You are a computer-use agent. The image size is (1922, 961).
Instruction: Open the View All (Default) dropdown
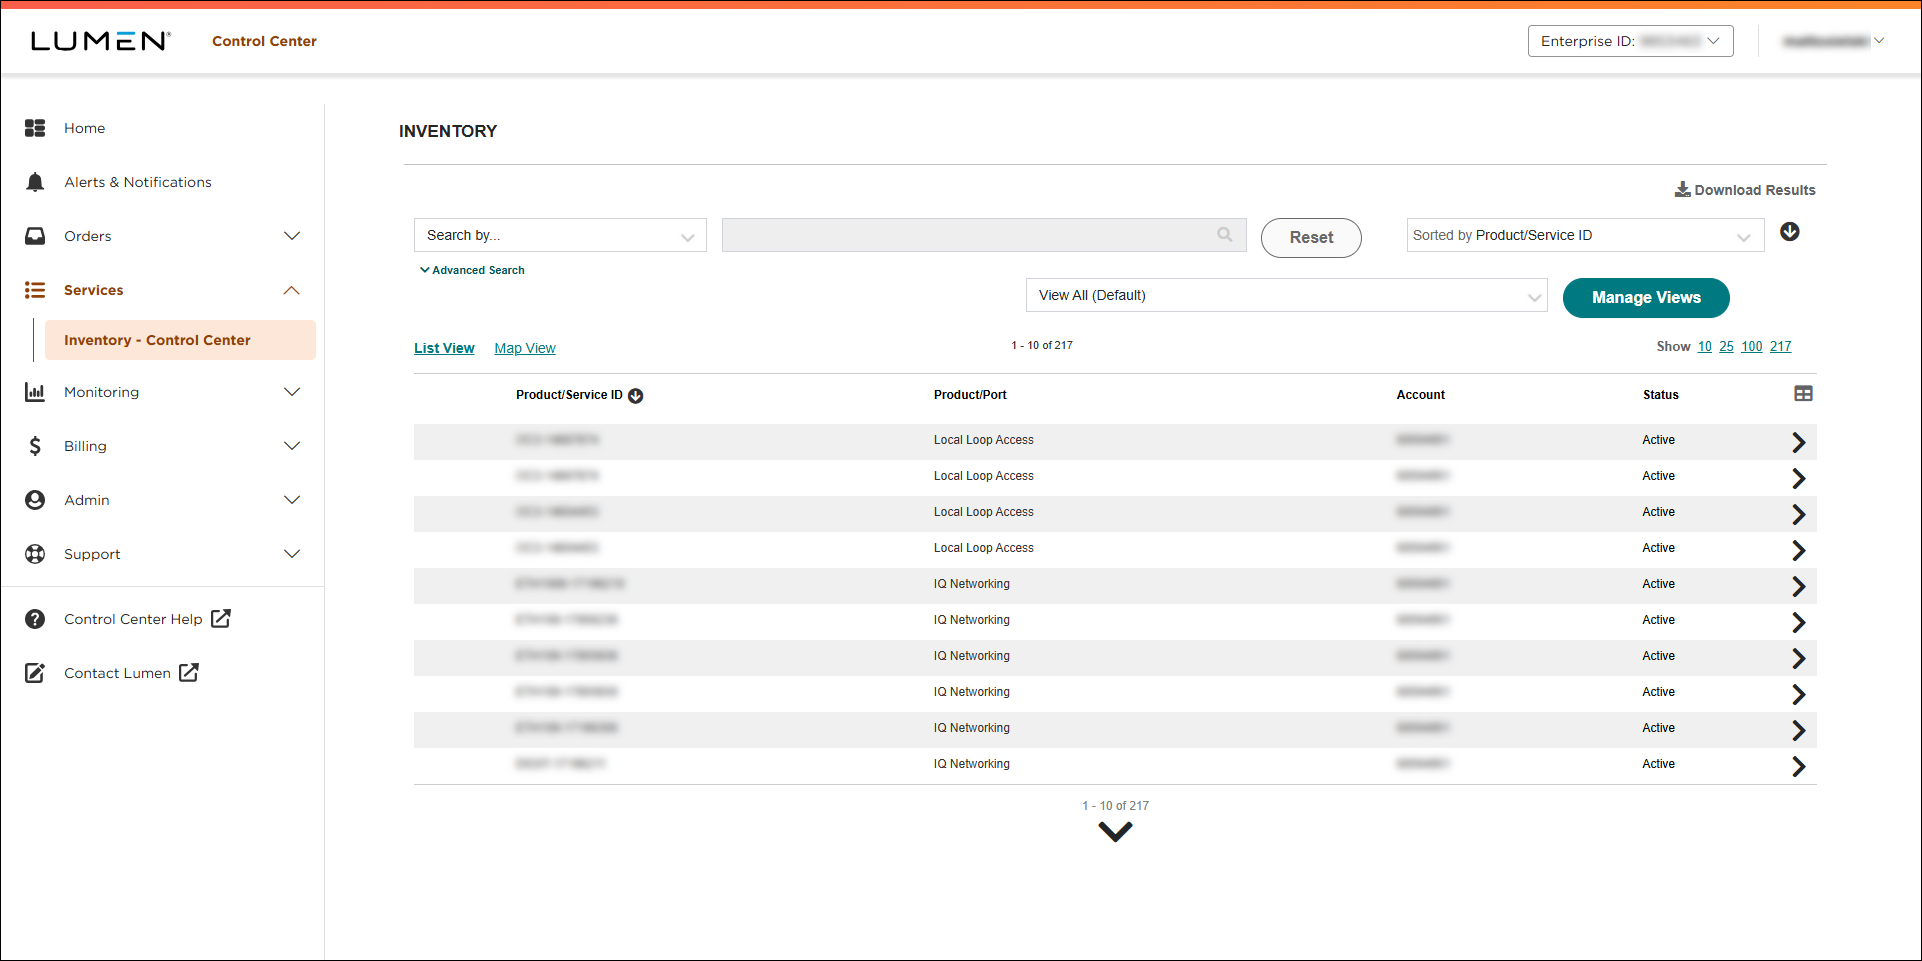coord(1286,296)
